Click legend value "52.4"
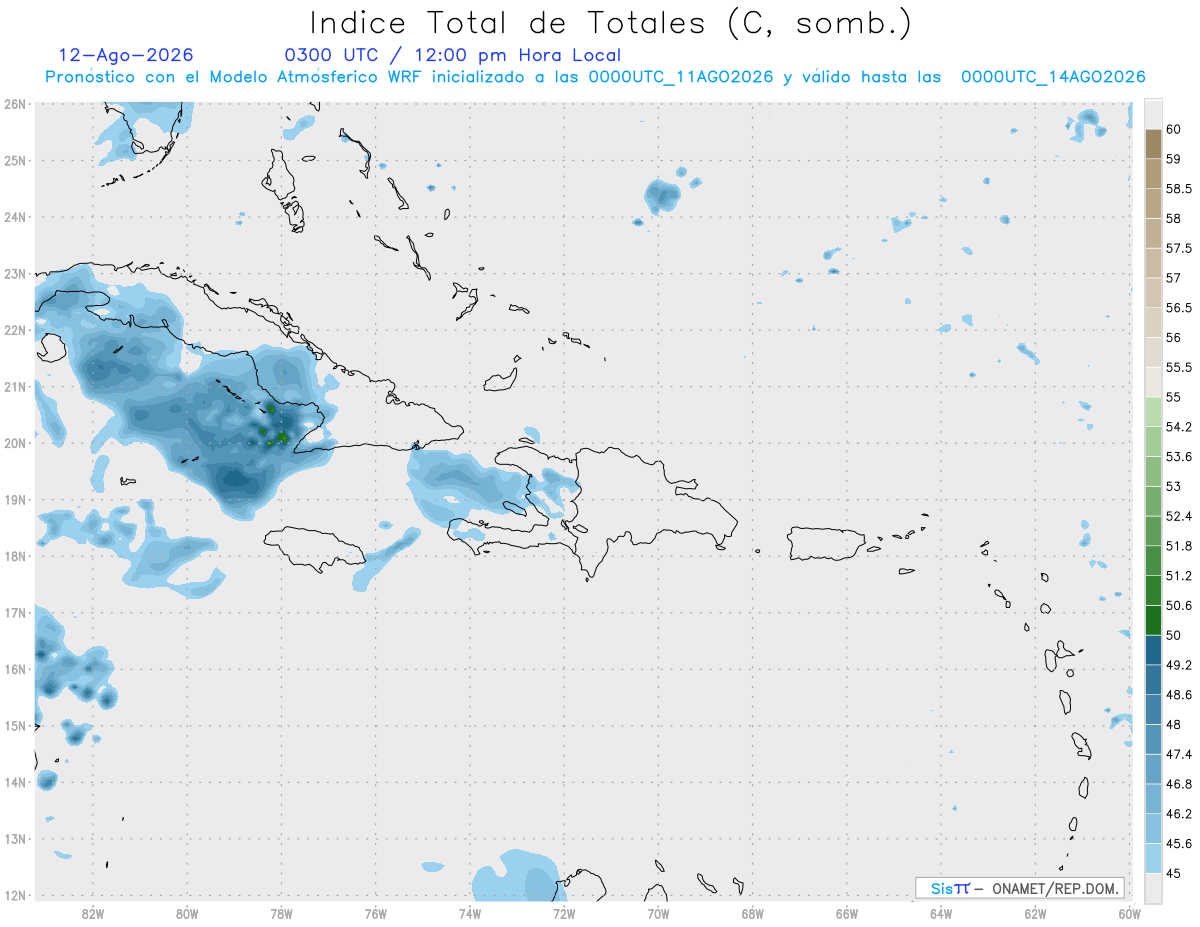 tap(1178, 516)
